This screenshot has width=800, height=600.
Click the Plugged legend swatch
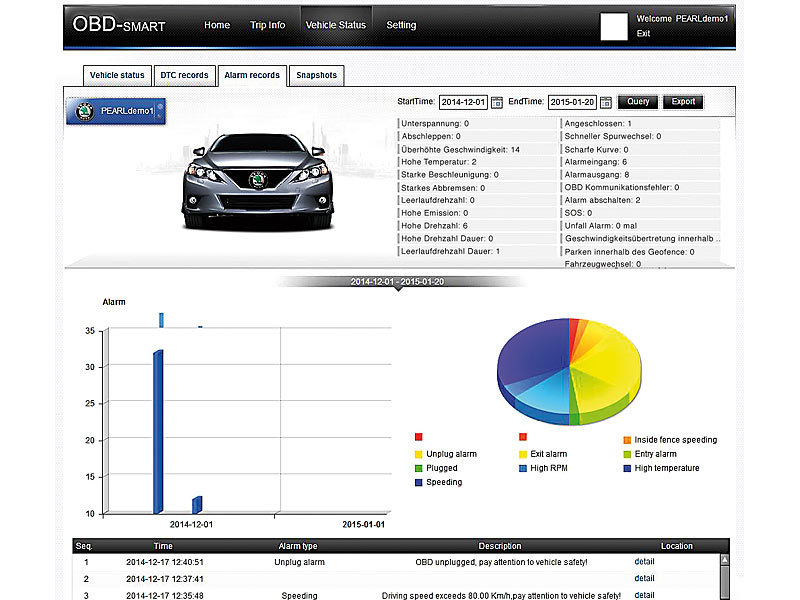click(x=419, y=468)
